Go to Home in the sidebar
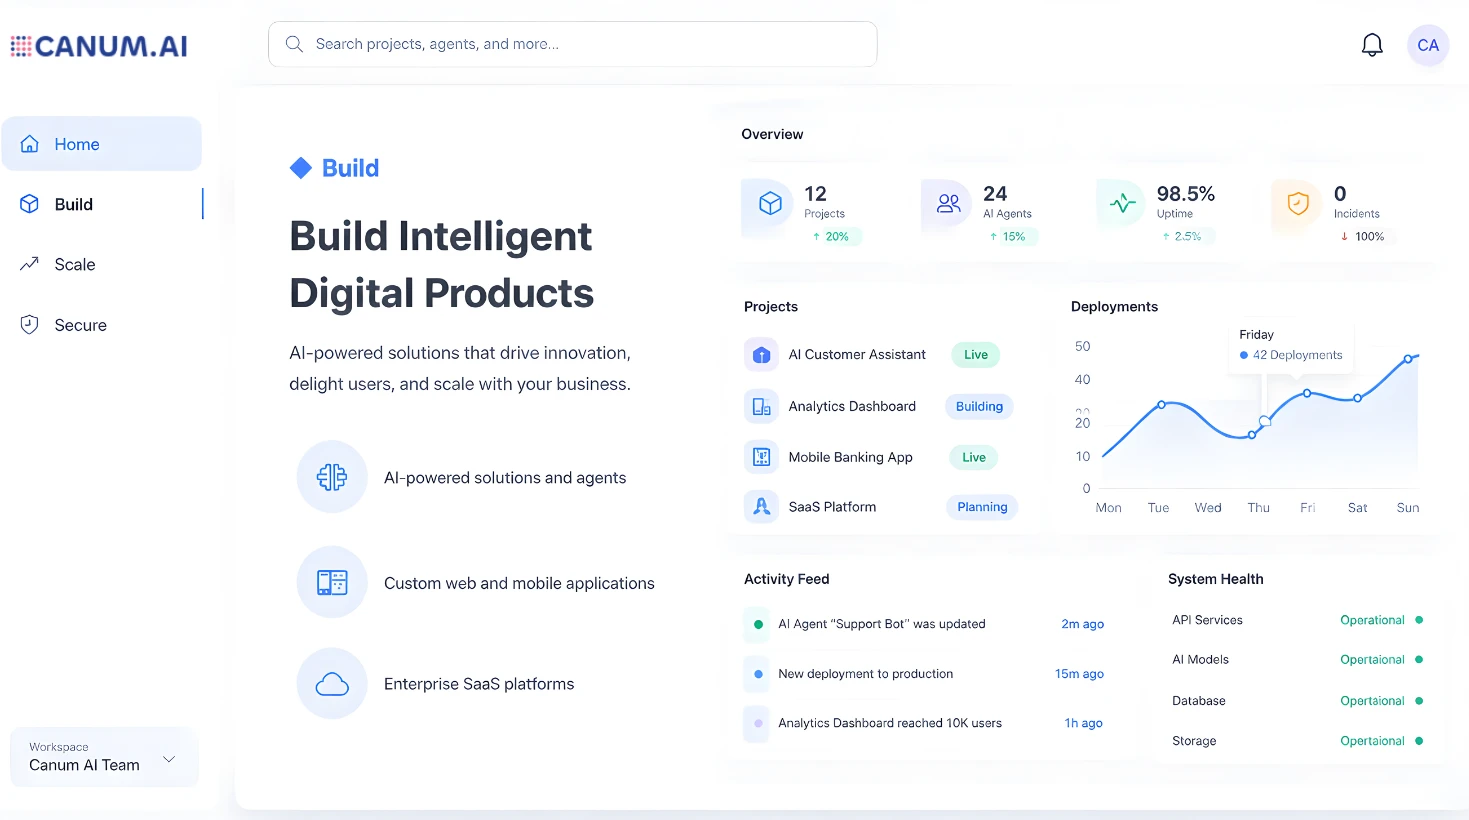 pyautogui.click(x=77, y=144)
